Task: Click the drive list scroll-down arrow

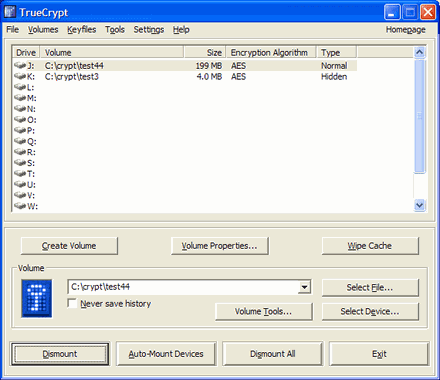Action: pos(419,205)
